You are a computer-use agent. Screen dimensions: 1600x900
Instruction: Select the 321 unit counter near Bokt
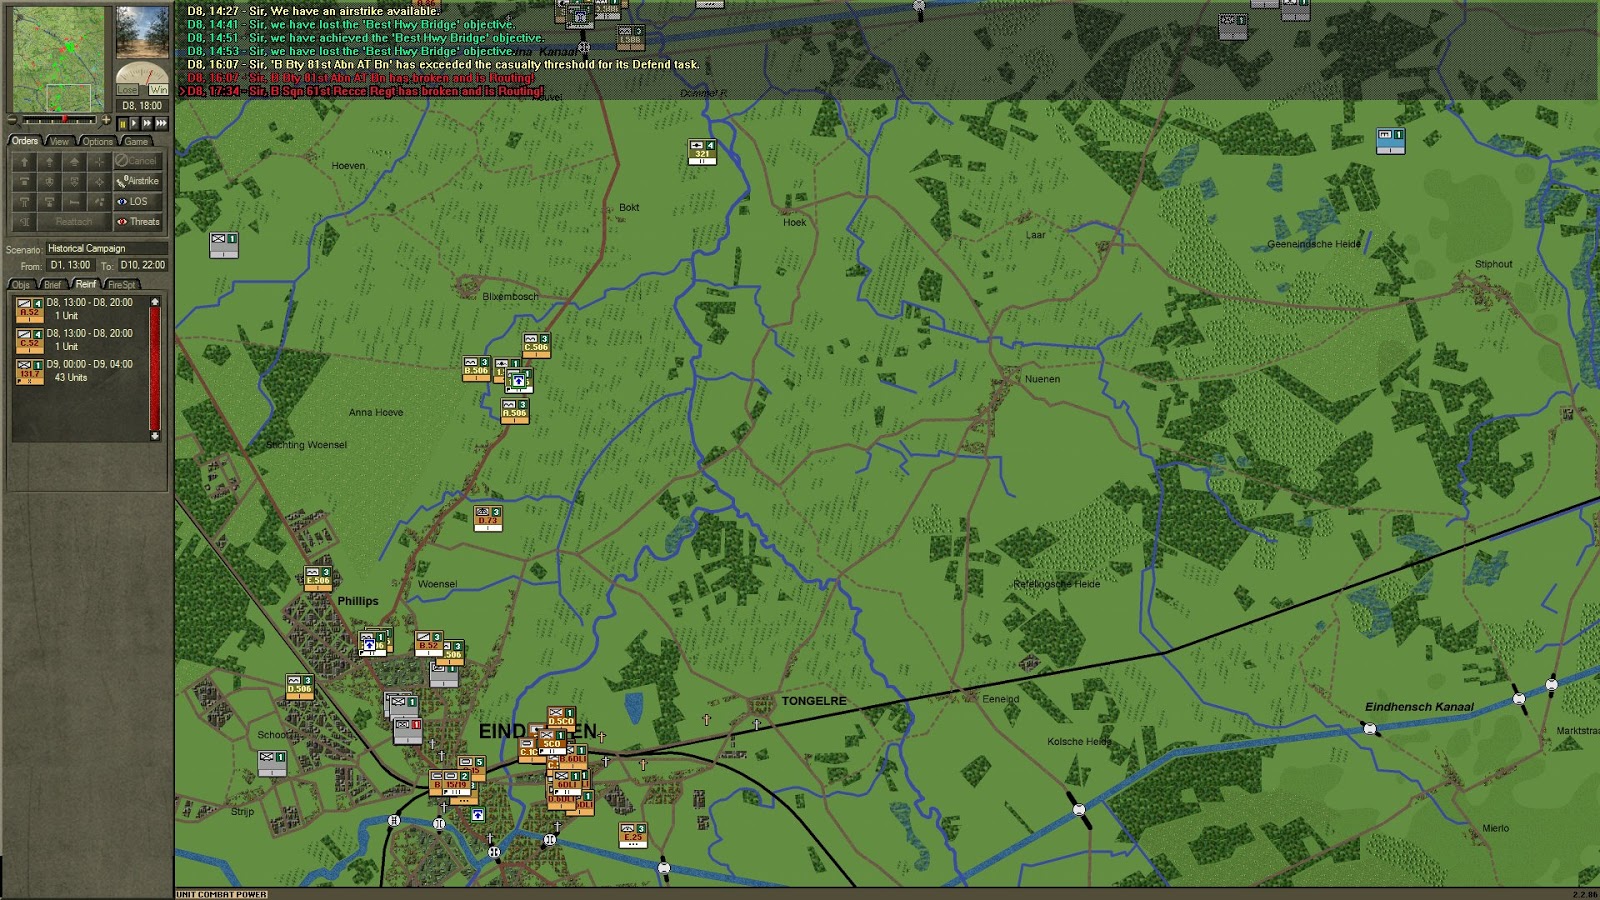click(x=702, y=152)
